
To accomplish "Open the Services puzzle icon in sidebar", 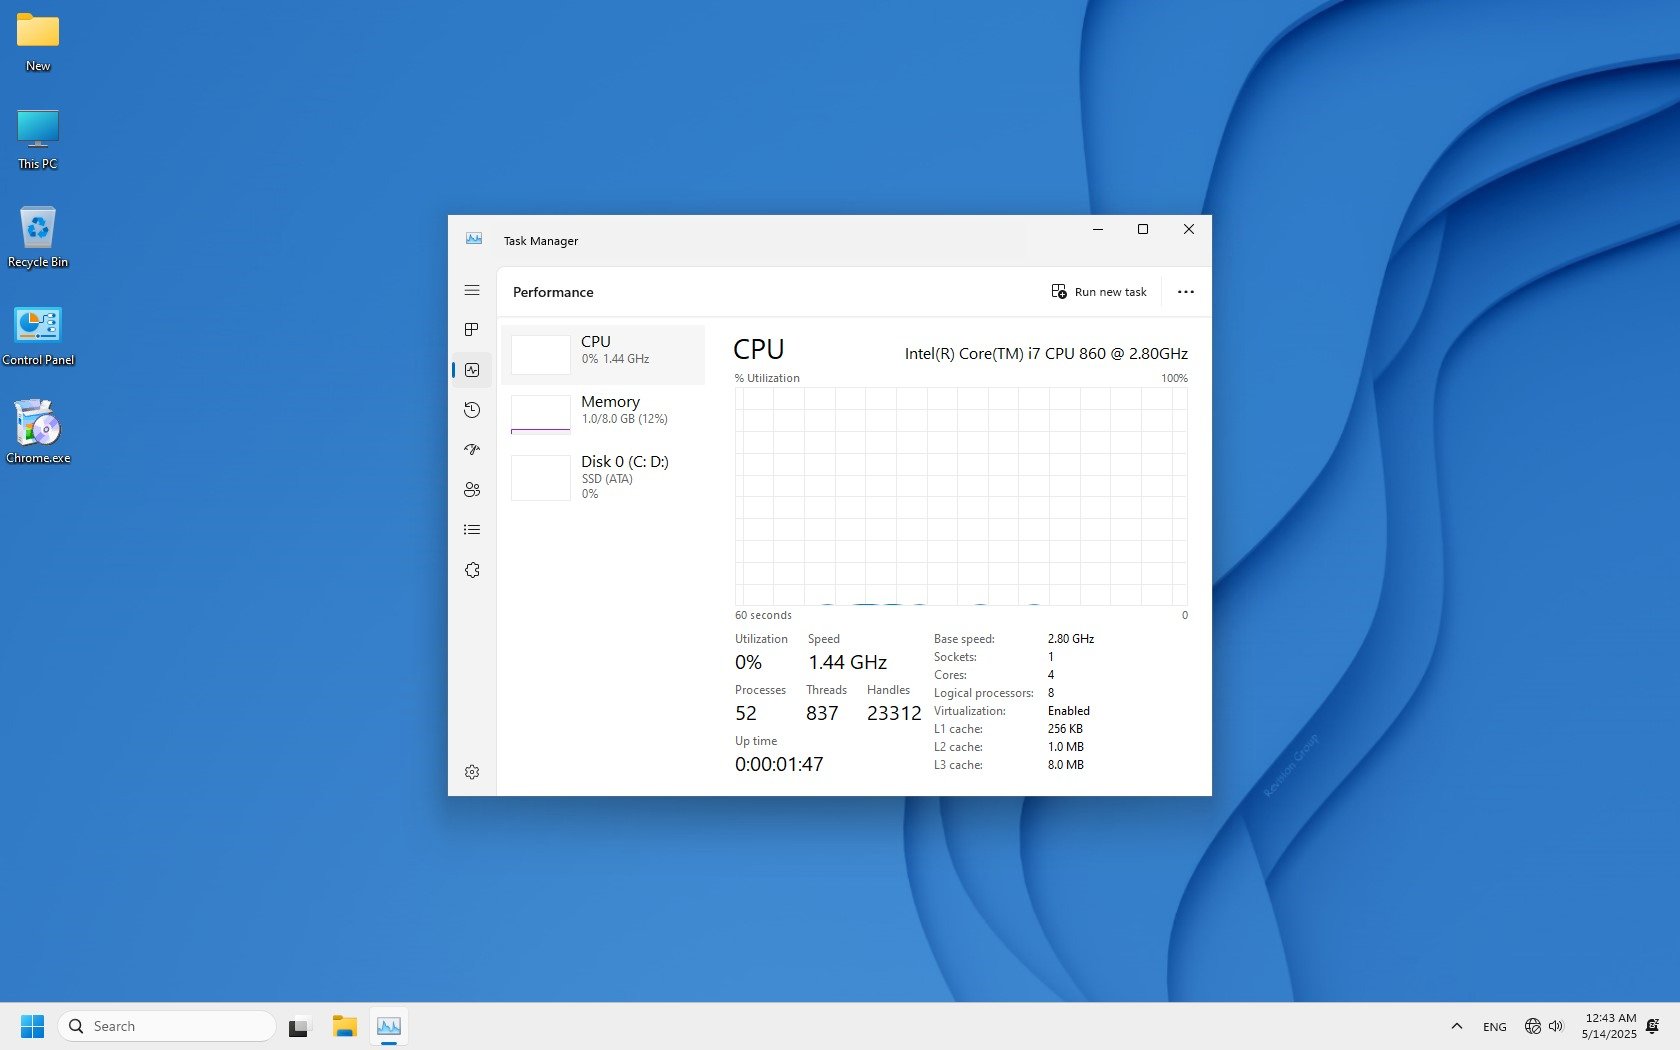I will coord(472,570).
